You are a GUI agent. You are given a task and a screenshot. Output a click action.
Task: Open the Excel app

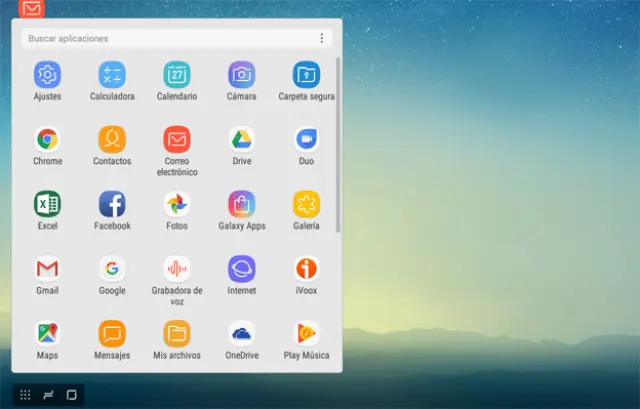[x=47, y=204]
